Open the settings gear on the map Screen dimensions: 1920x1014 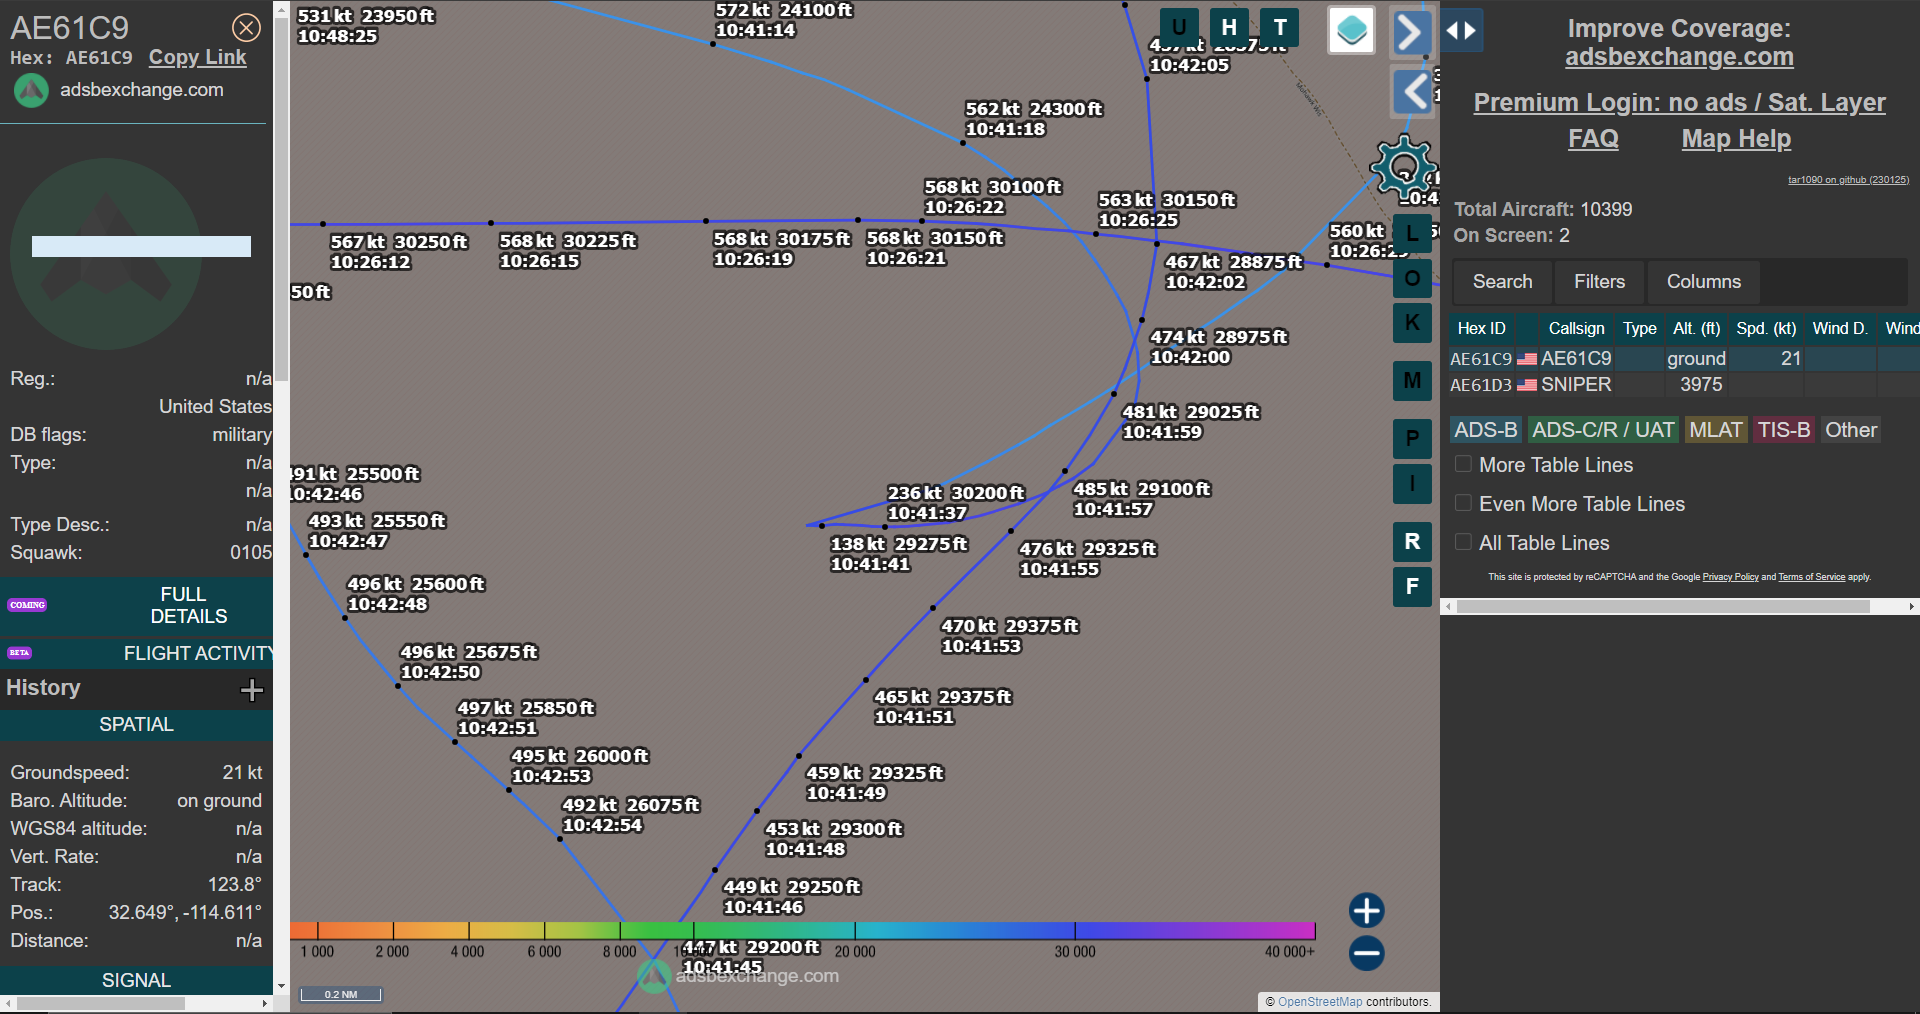click(1403, 167)
